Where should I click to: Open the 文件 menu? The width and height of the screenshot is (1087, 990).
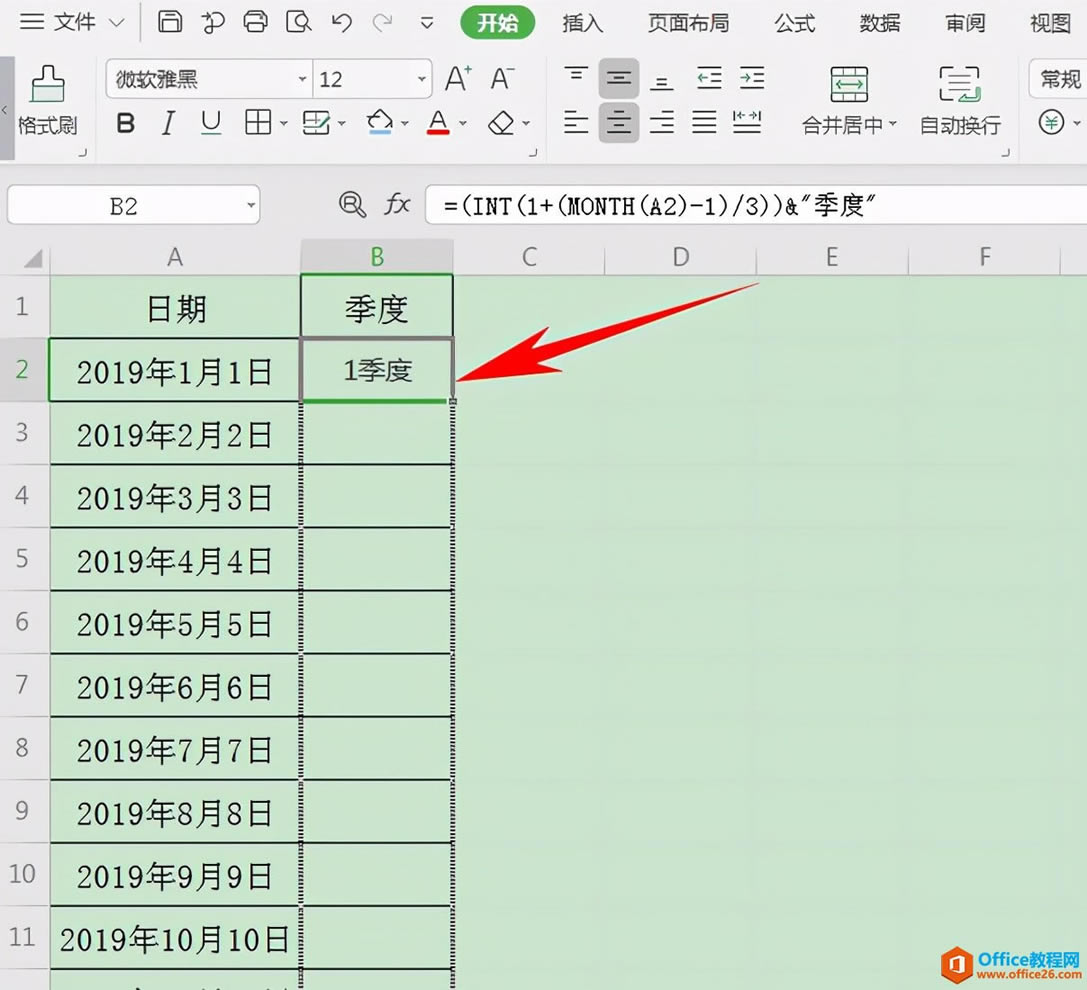click(x=72, y=22)
